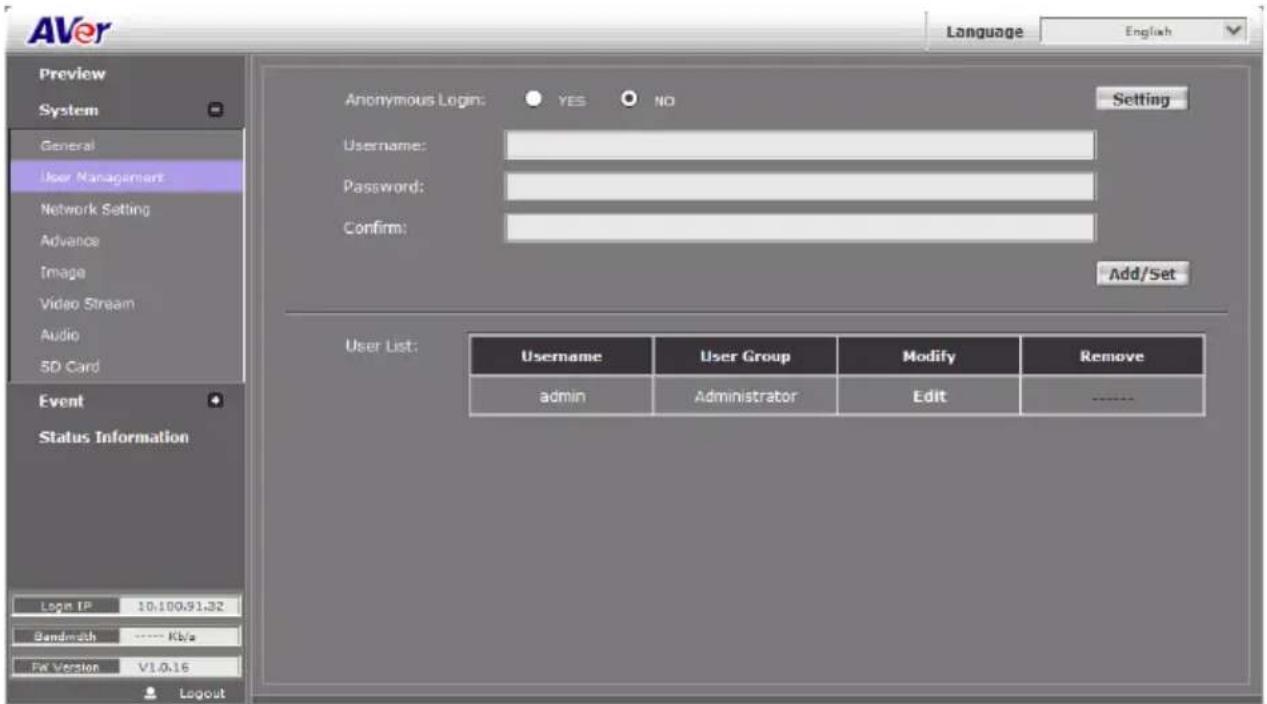
Task: Open the Audio settings page
Action: pyautogui.click(x=60, y=334)
